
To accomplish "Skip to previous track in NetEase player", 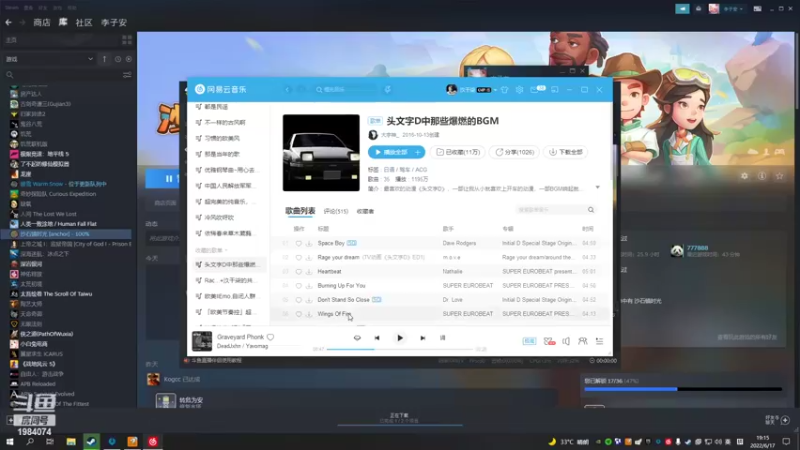I will [x=377, y=338].
